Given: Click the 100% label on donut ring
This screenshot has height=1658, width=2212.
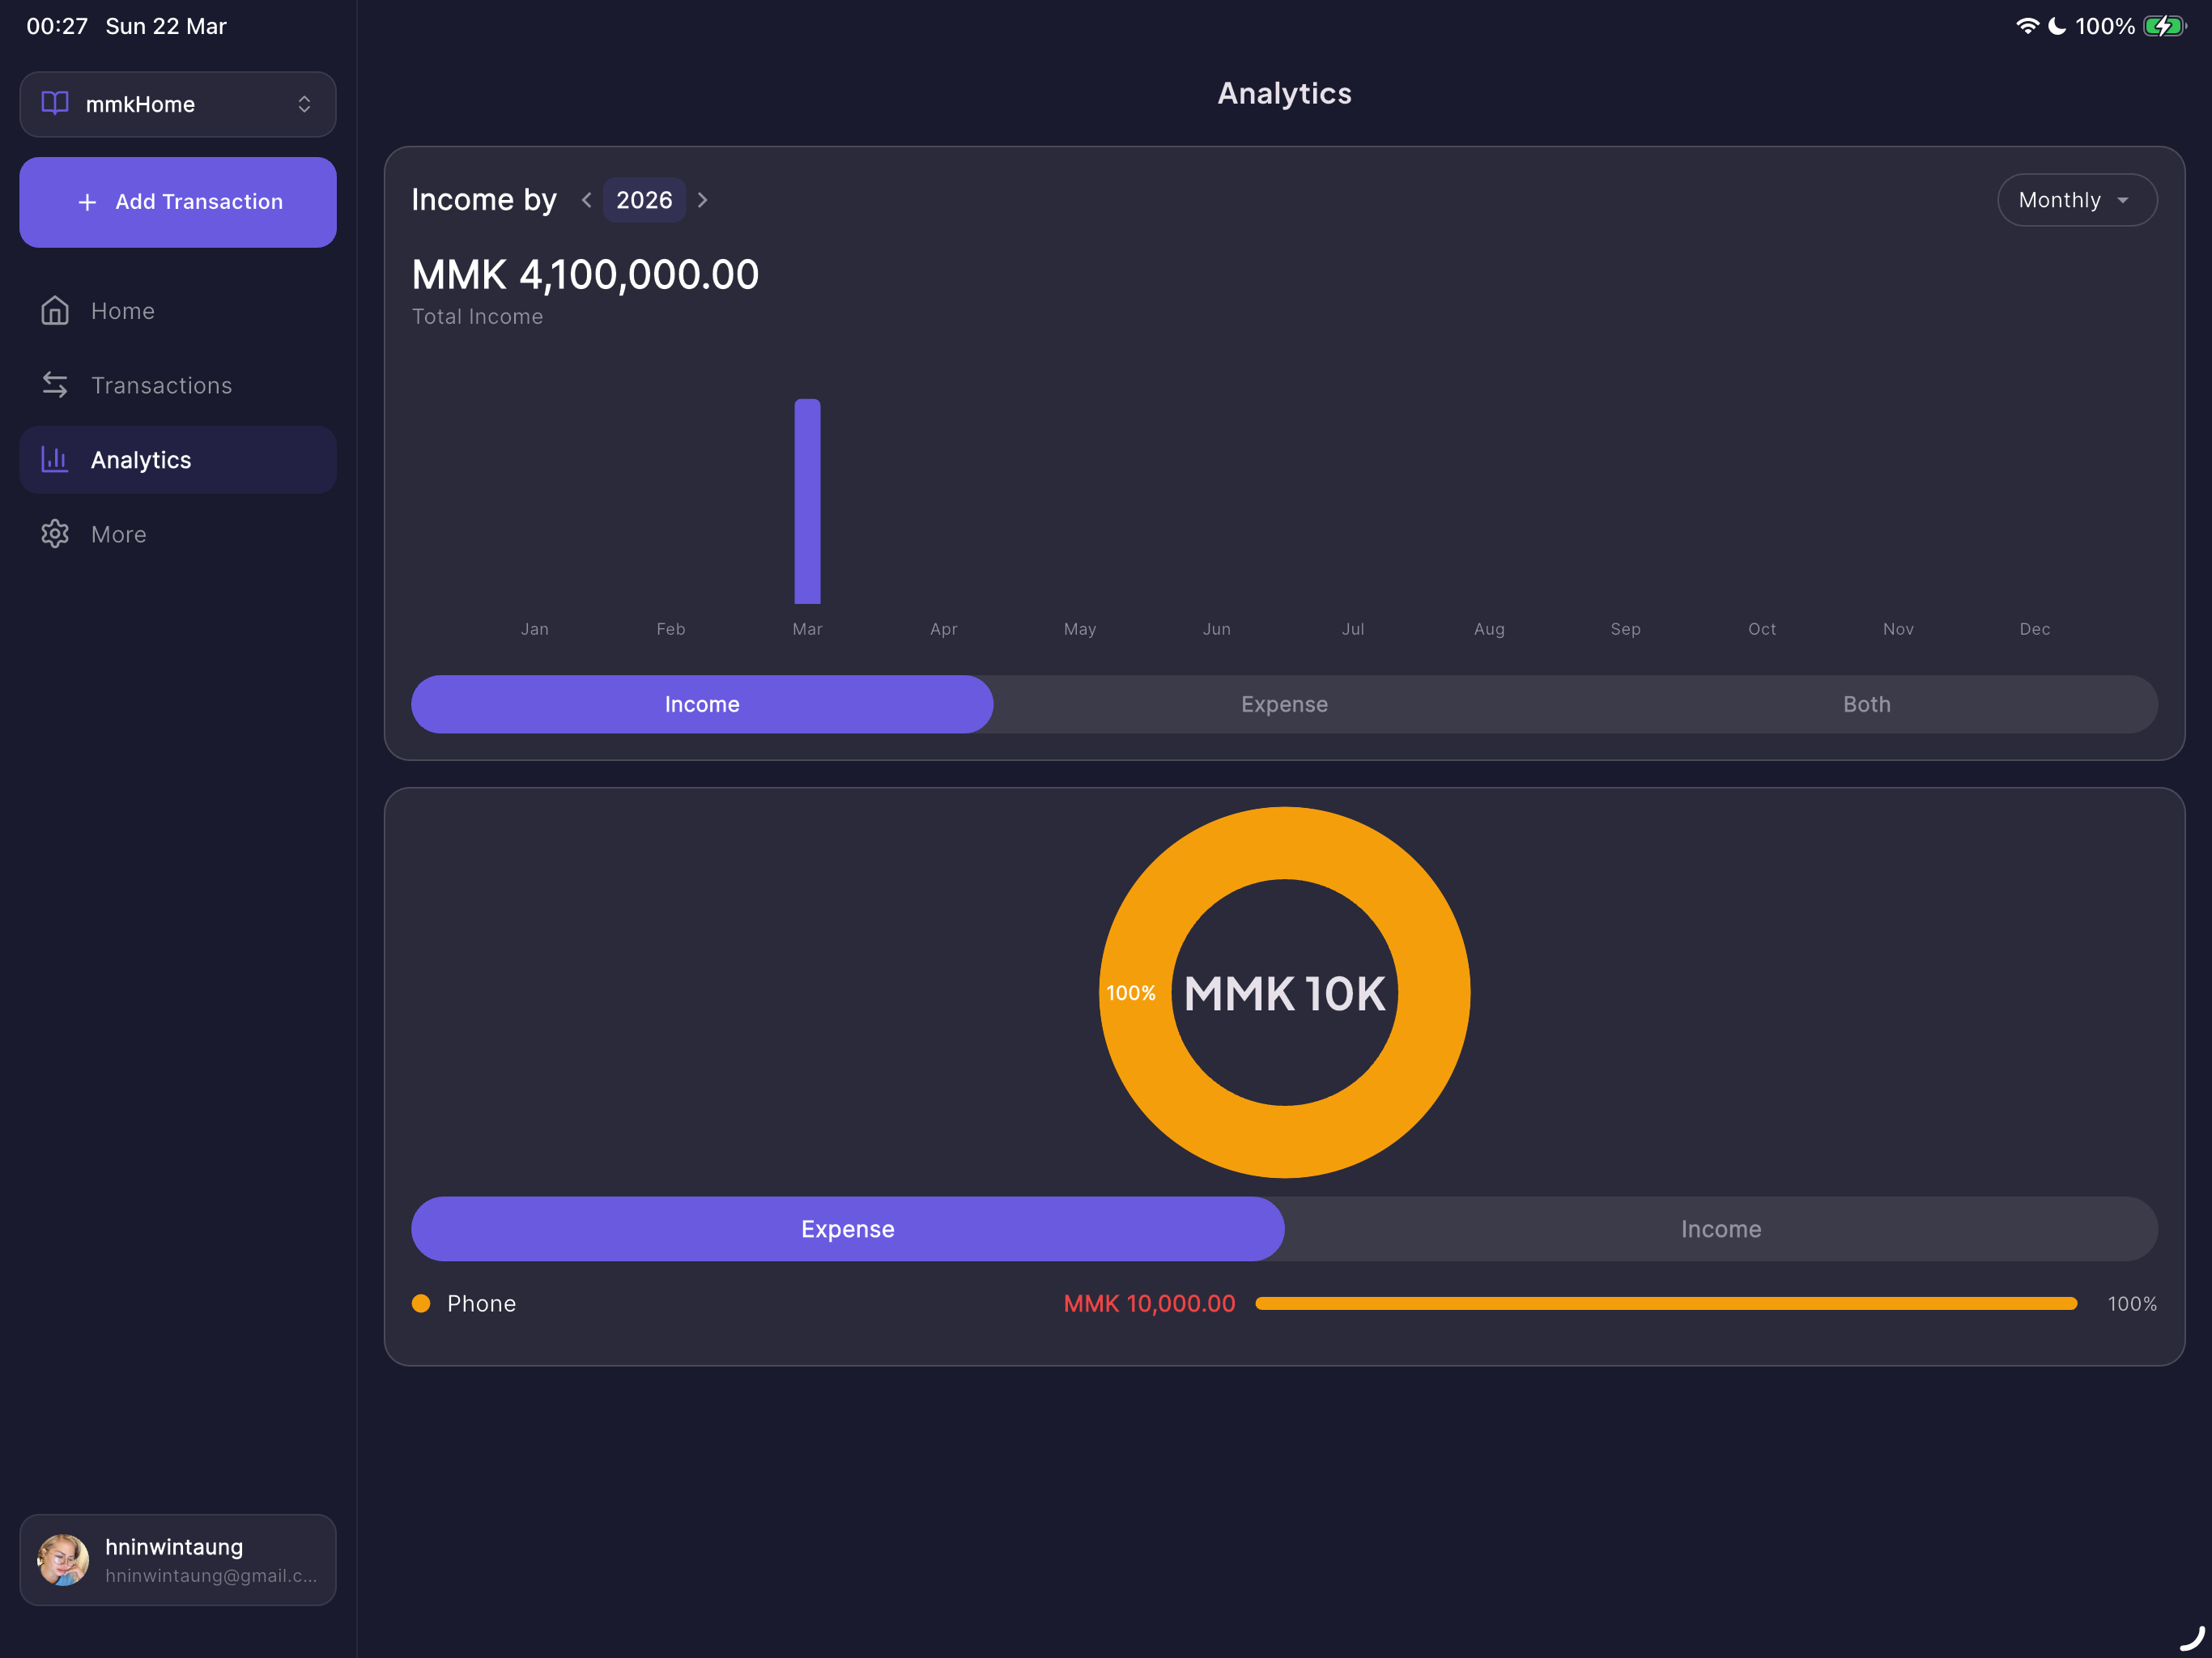Looking at the screenshot, I should click(x=1130, y=993).
